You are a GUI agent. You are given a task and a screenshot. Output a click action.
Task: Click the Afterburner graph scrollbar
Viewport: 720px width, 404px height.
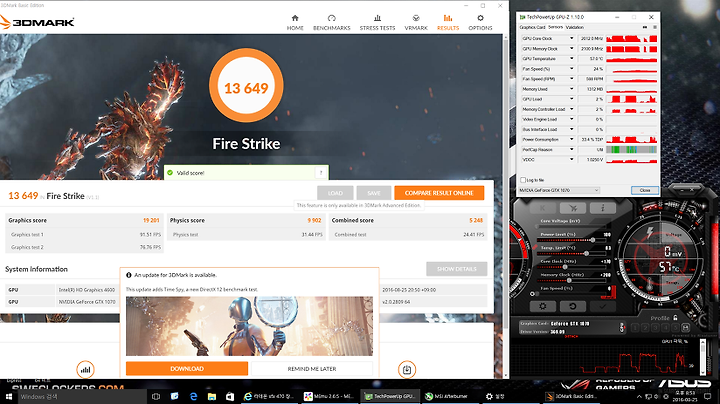[702, 357]
